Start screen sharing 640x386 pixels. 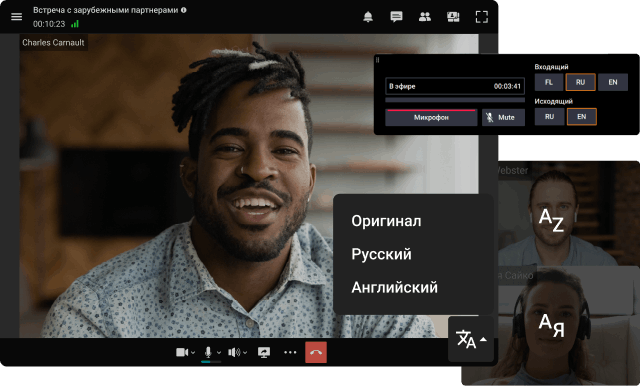pyautogui.click(x=264, y=352)
